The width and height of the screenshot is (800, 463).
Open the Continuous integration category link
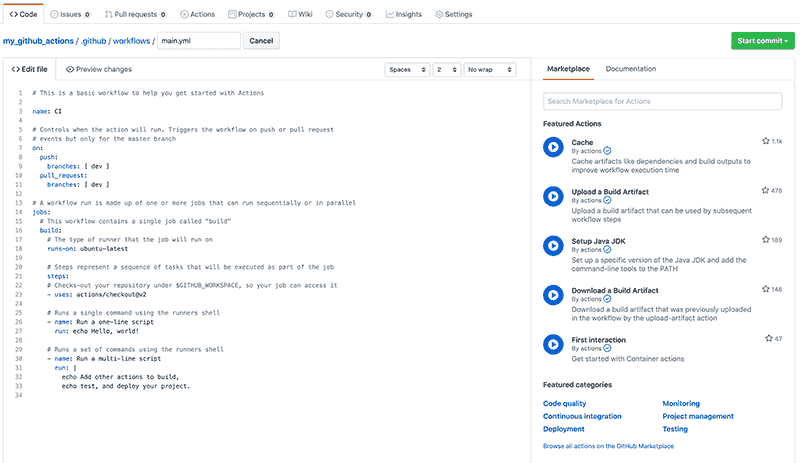tap(582, 416)
